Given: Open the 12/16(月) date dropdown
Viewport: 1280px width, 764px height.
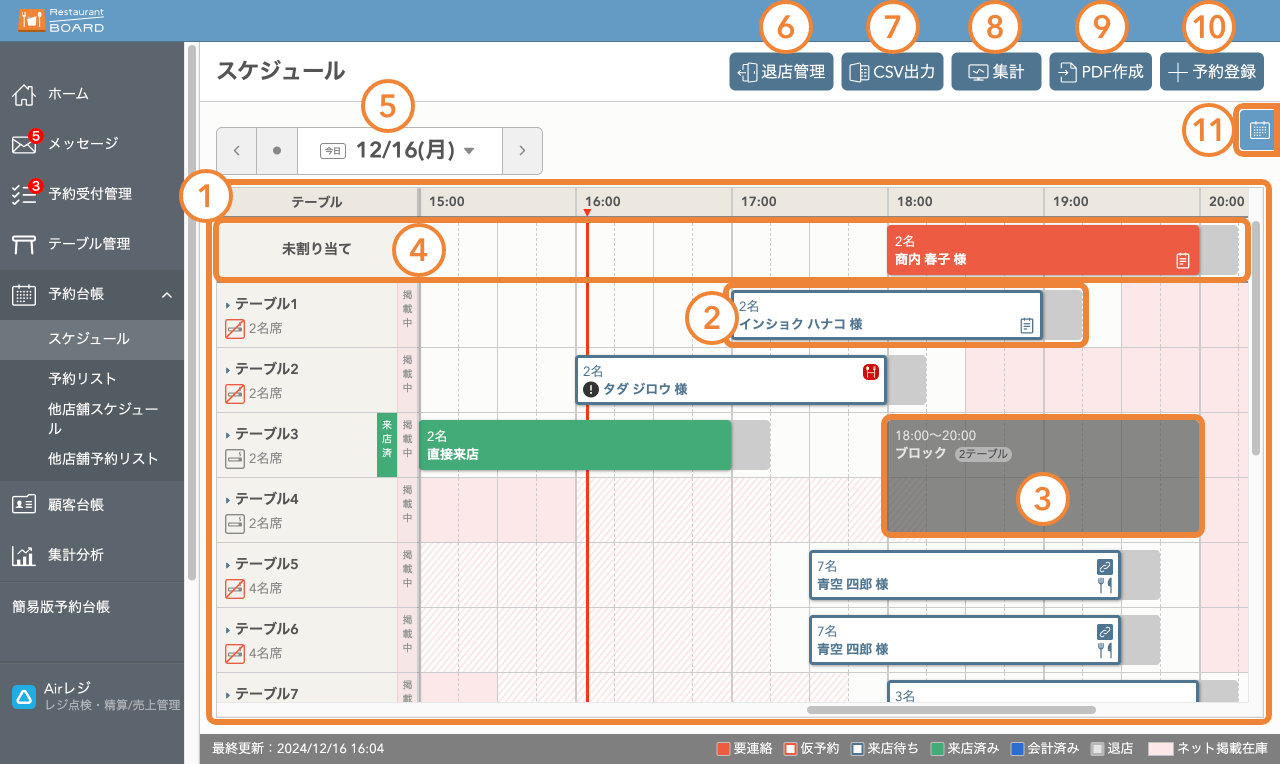Looking at the screenshot, I should pyautogui.click(x=400, y=151).
